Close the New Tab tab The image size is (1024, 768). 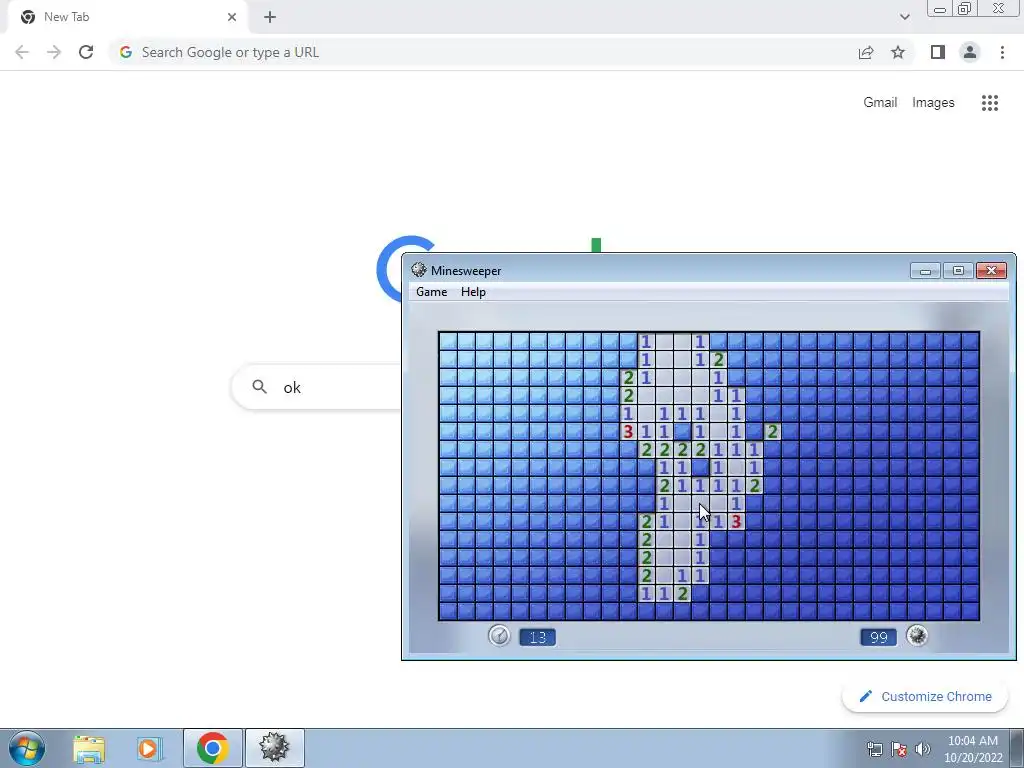click(232, 17)
